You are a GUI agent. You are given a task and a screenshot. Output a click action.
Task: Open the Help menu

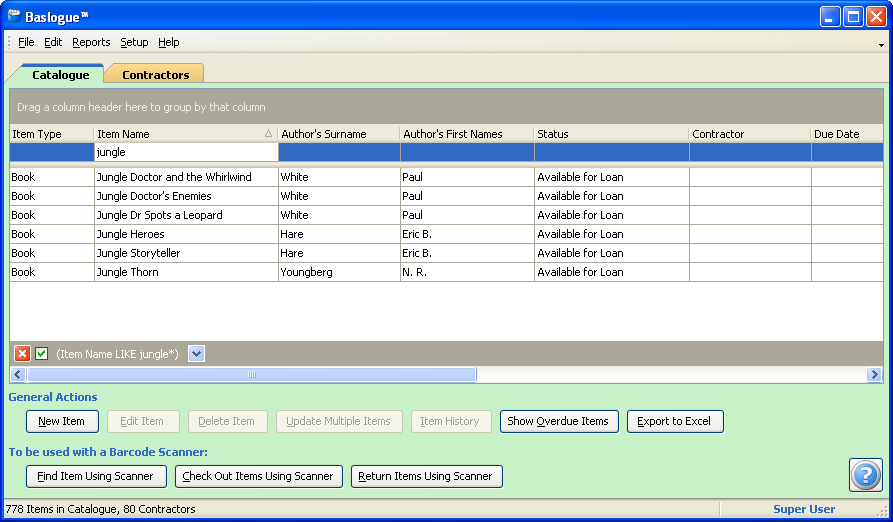click(x=169, y=42)
